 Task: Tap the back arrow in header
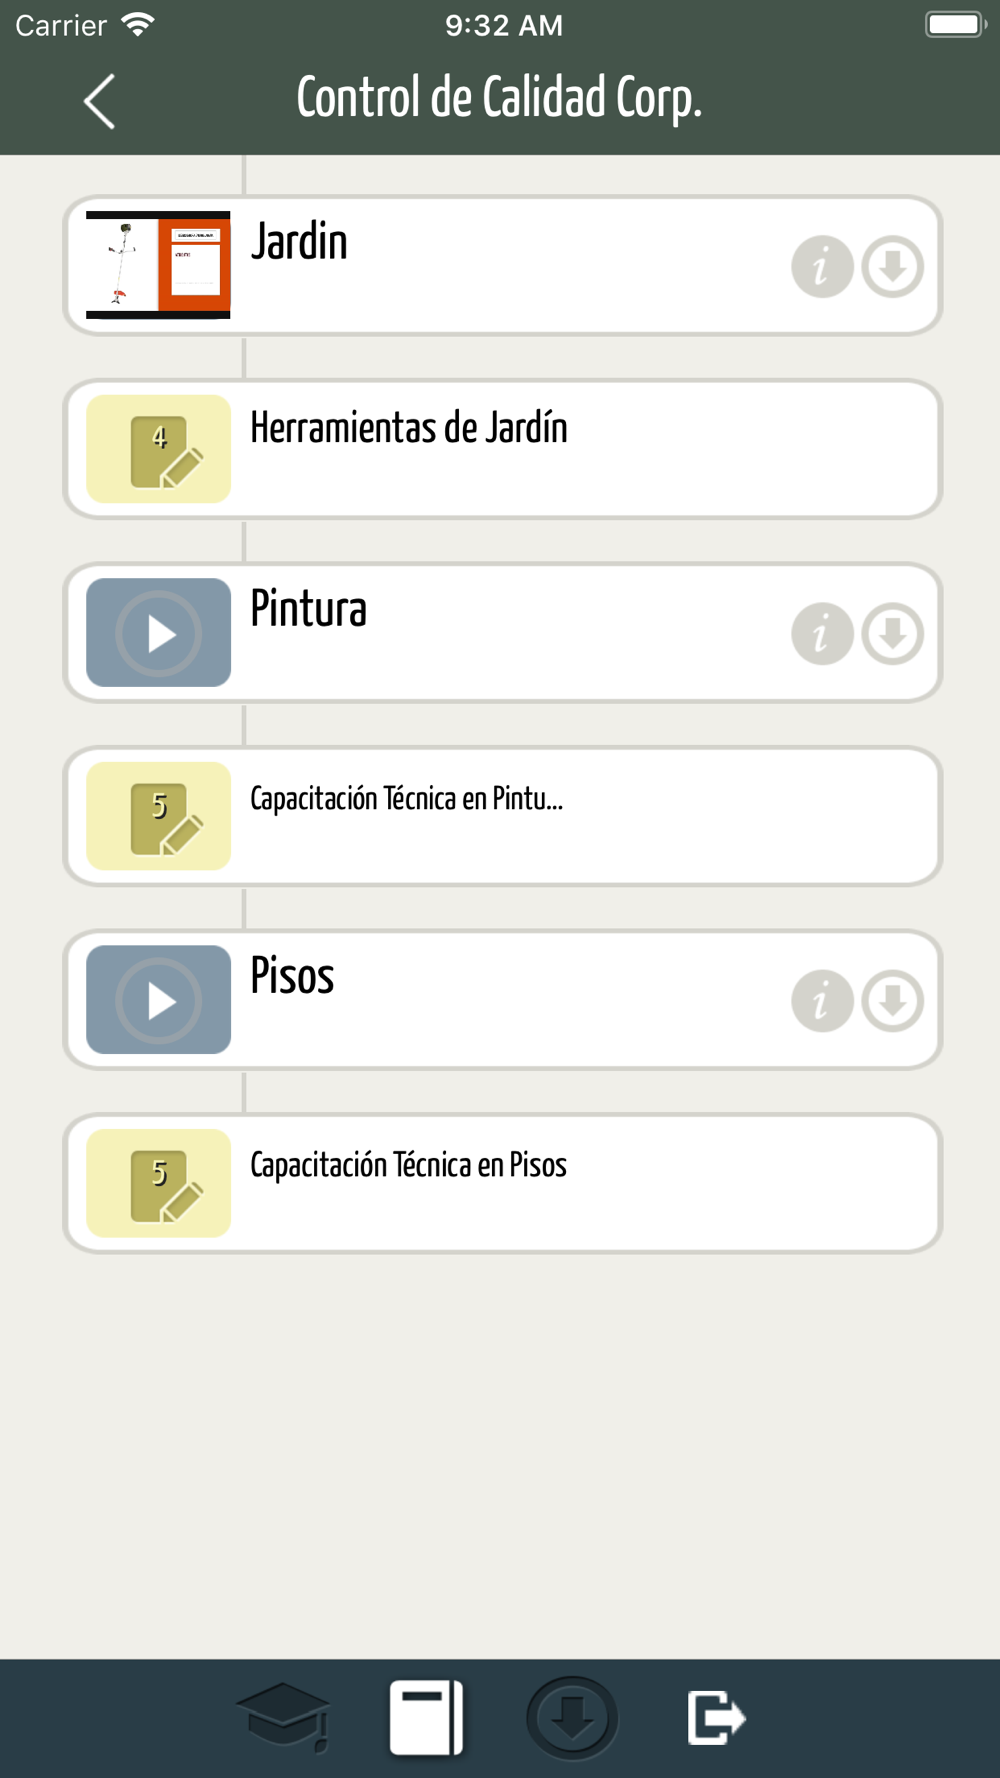(x=99, y=101)
